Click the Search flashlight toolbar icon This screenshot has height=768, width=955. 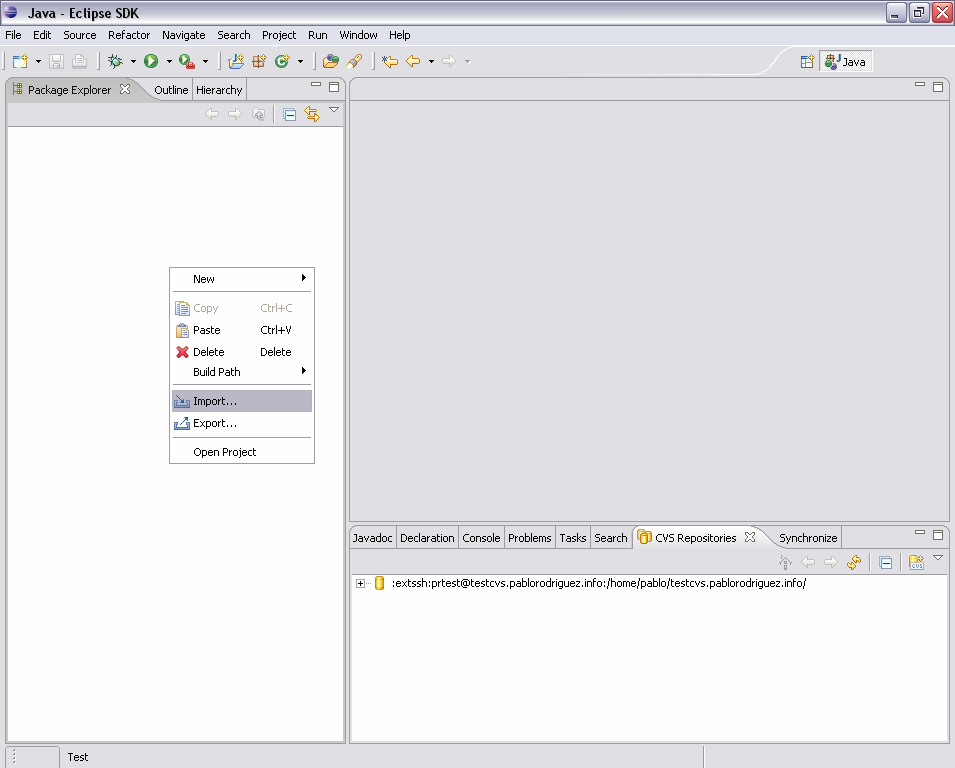(x=354, y=61)
